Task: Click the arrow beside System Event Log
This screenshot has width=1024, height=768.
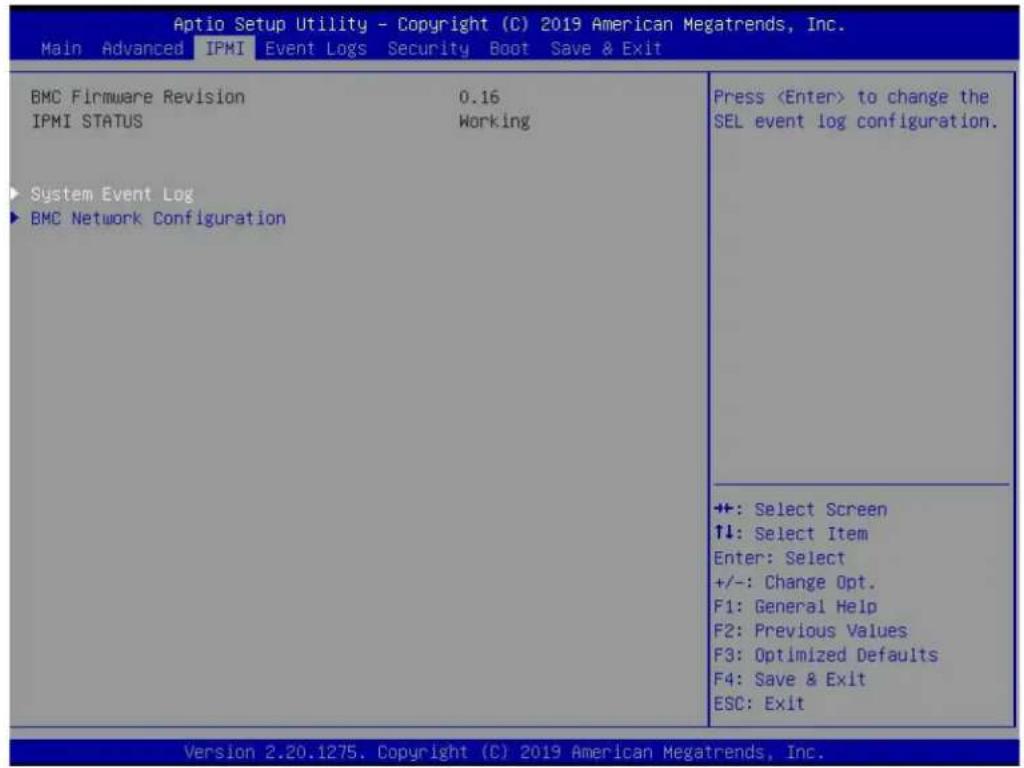Action: [x=15, y=193]
